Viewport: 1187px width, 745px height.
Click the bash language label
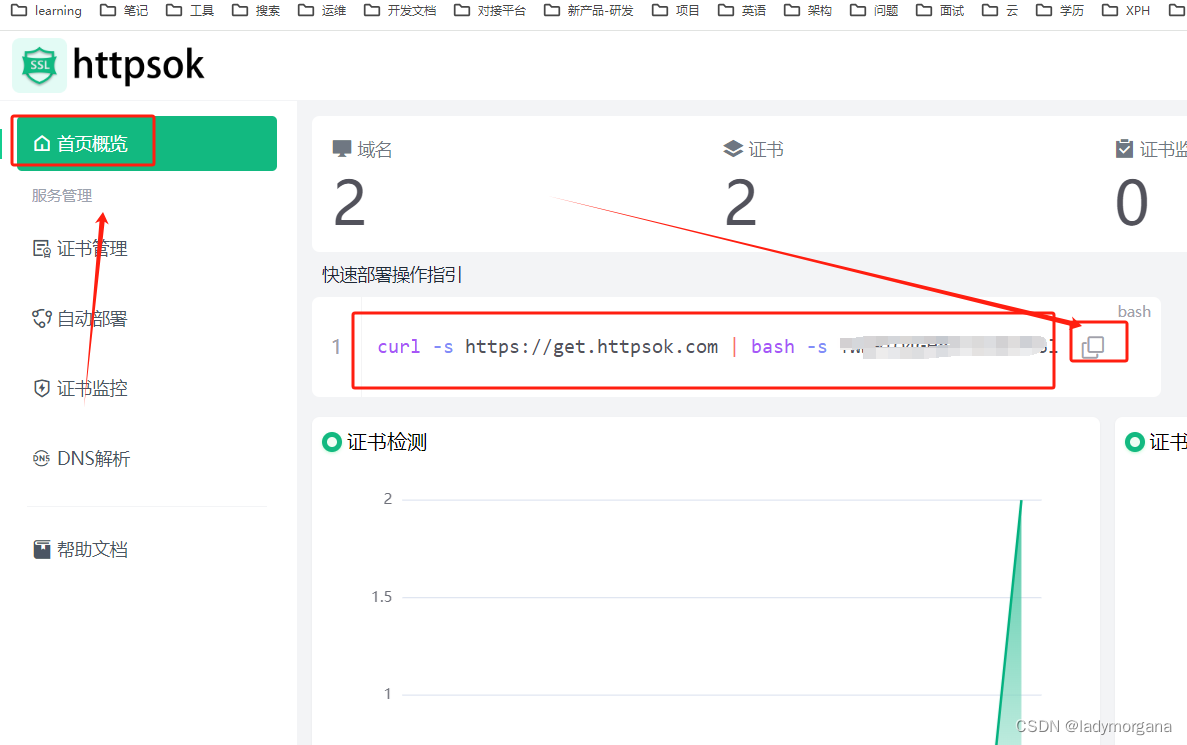(1134, 311)
